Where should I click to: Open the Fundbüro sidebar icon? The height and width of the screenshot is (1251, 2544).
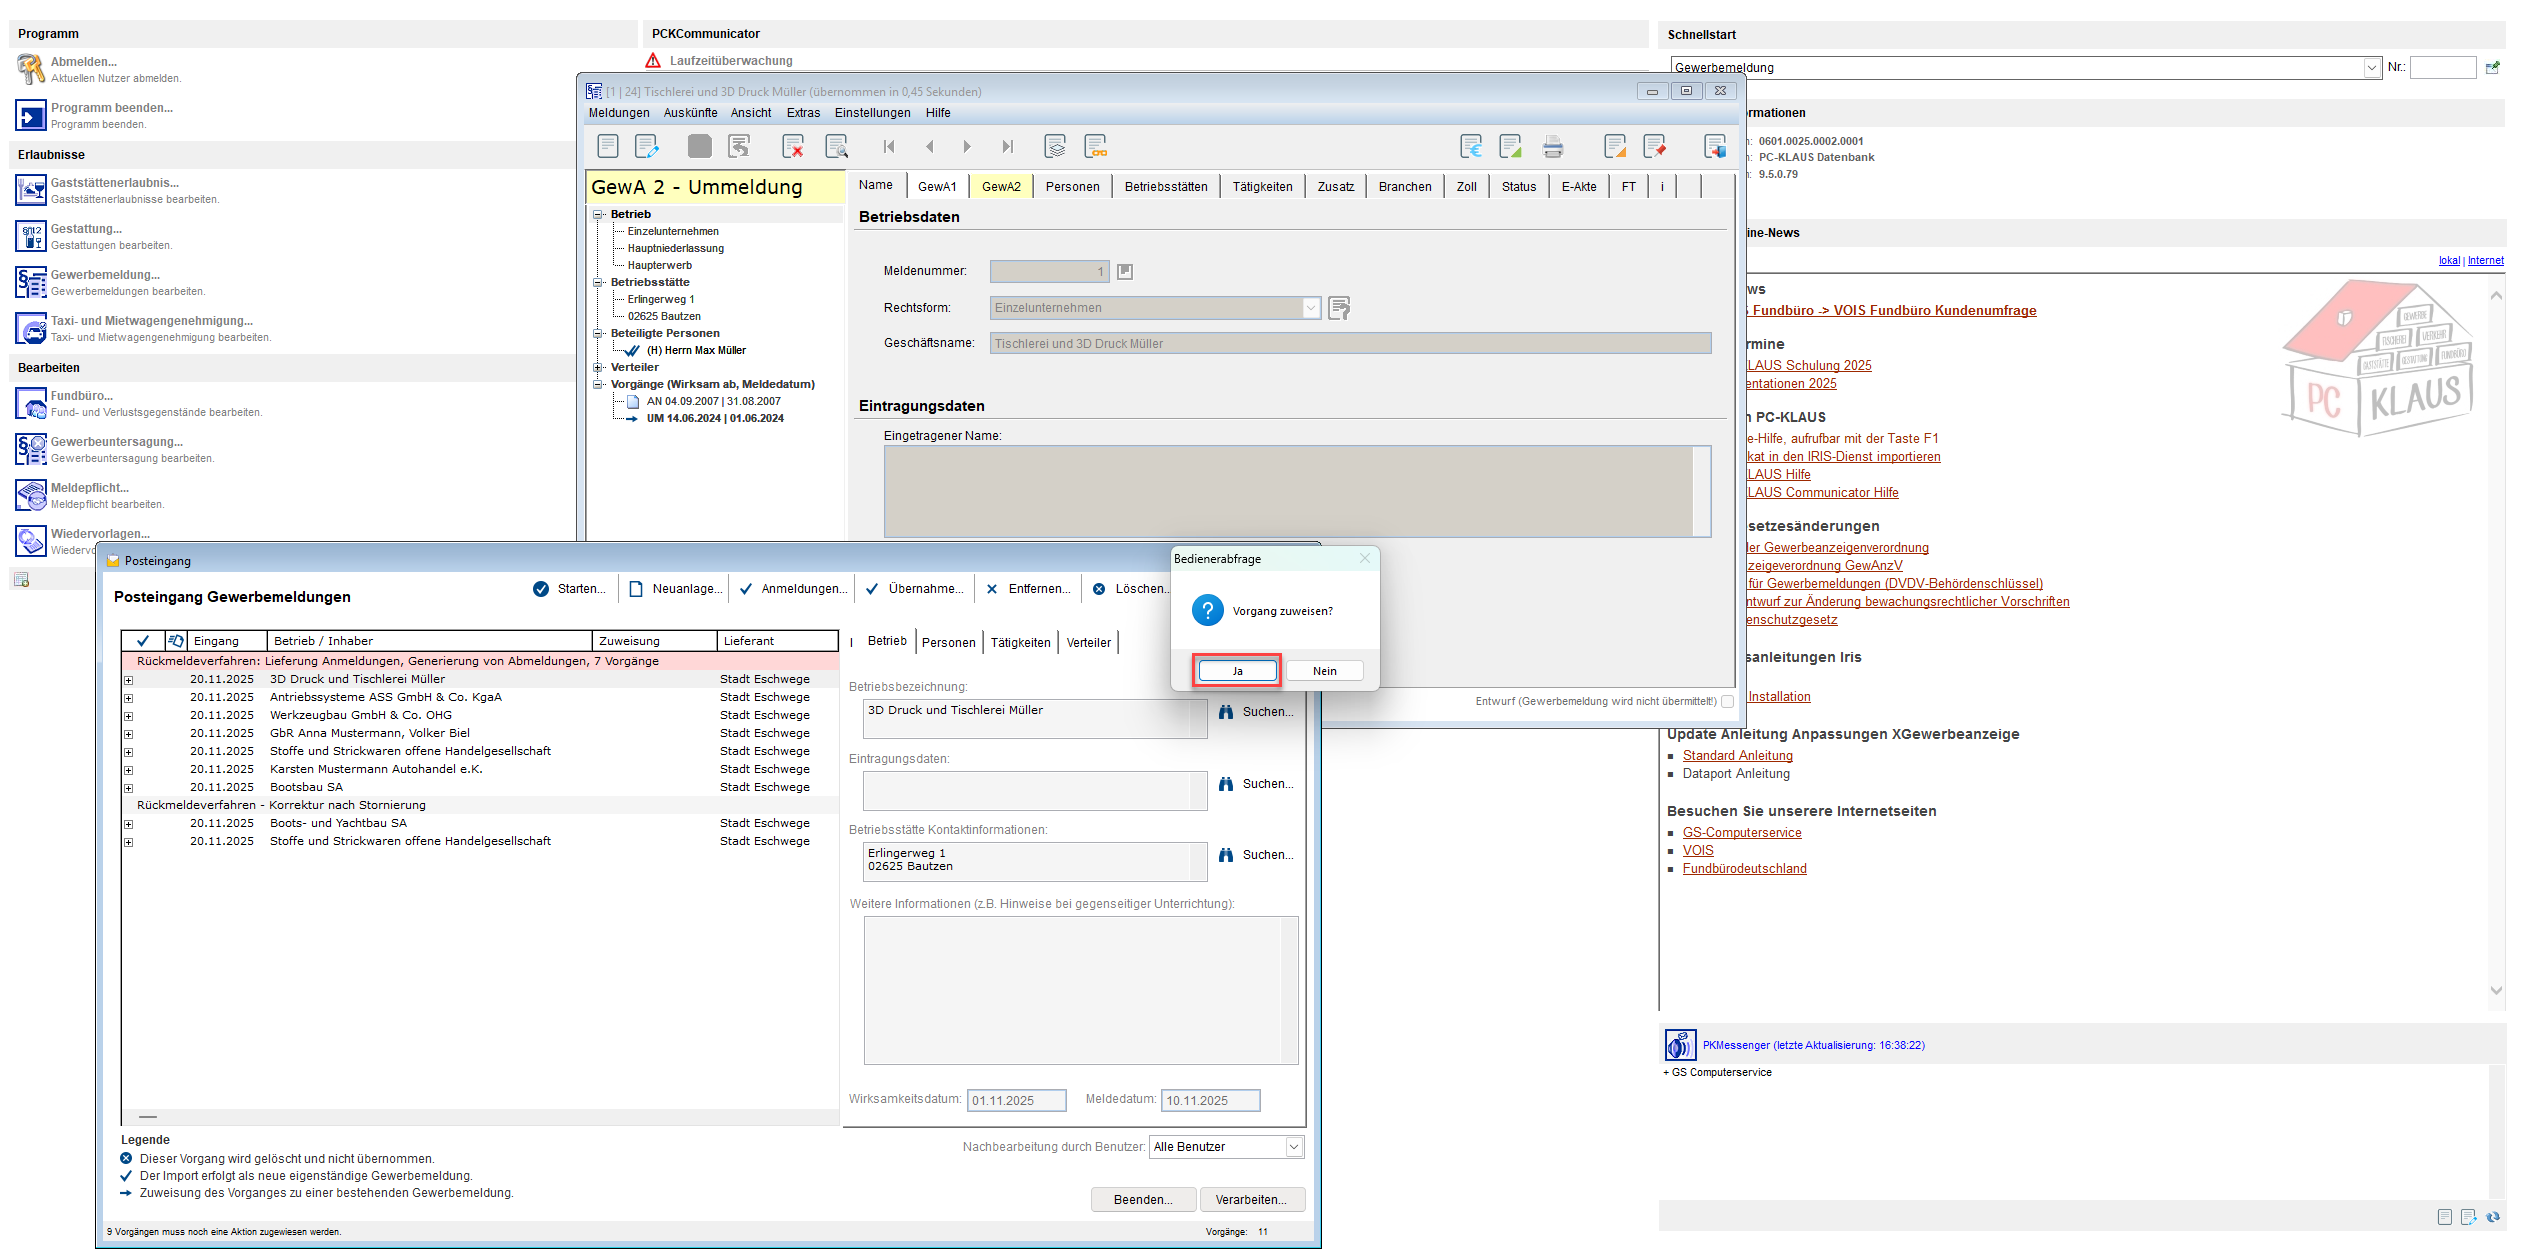[x=31, y=402]
